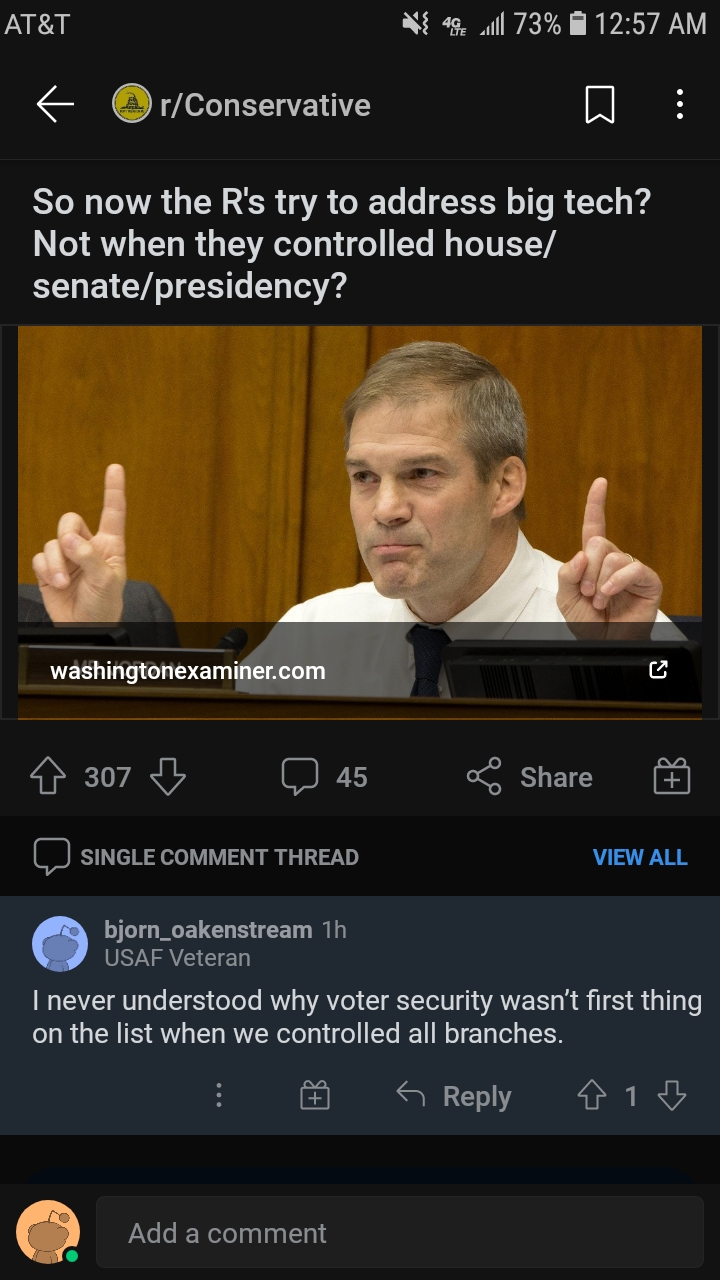Open the comment's three-dot options menu
The width and height of the screenshot is (720, 1280).
[x=218, y=1096]
